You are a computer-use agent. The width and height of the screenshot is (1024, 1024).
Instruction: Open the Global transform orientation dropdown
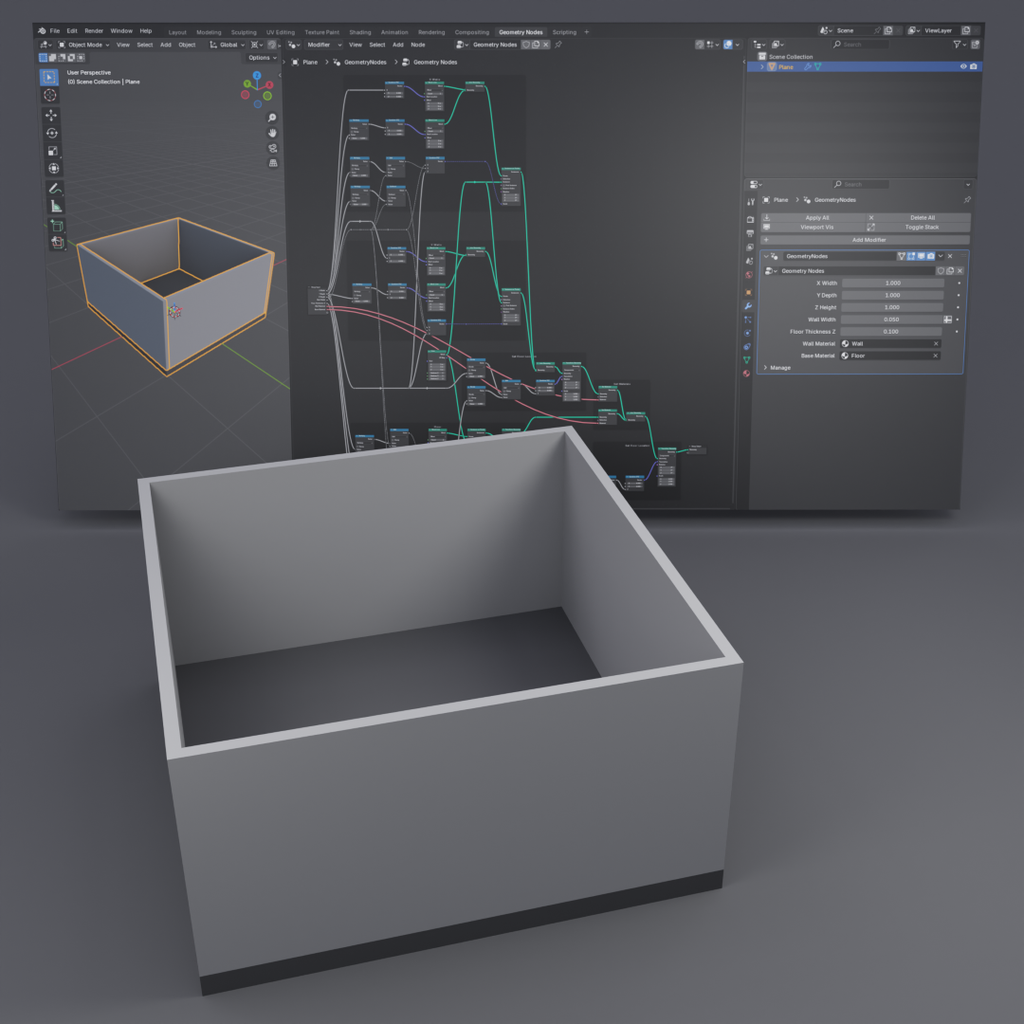[x=228, y=45]
